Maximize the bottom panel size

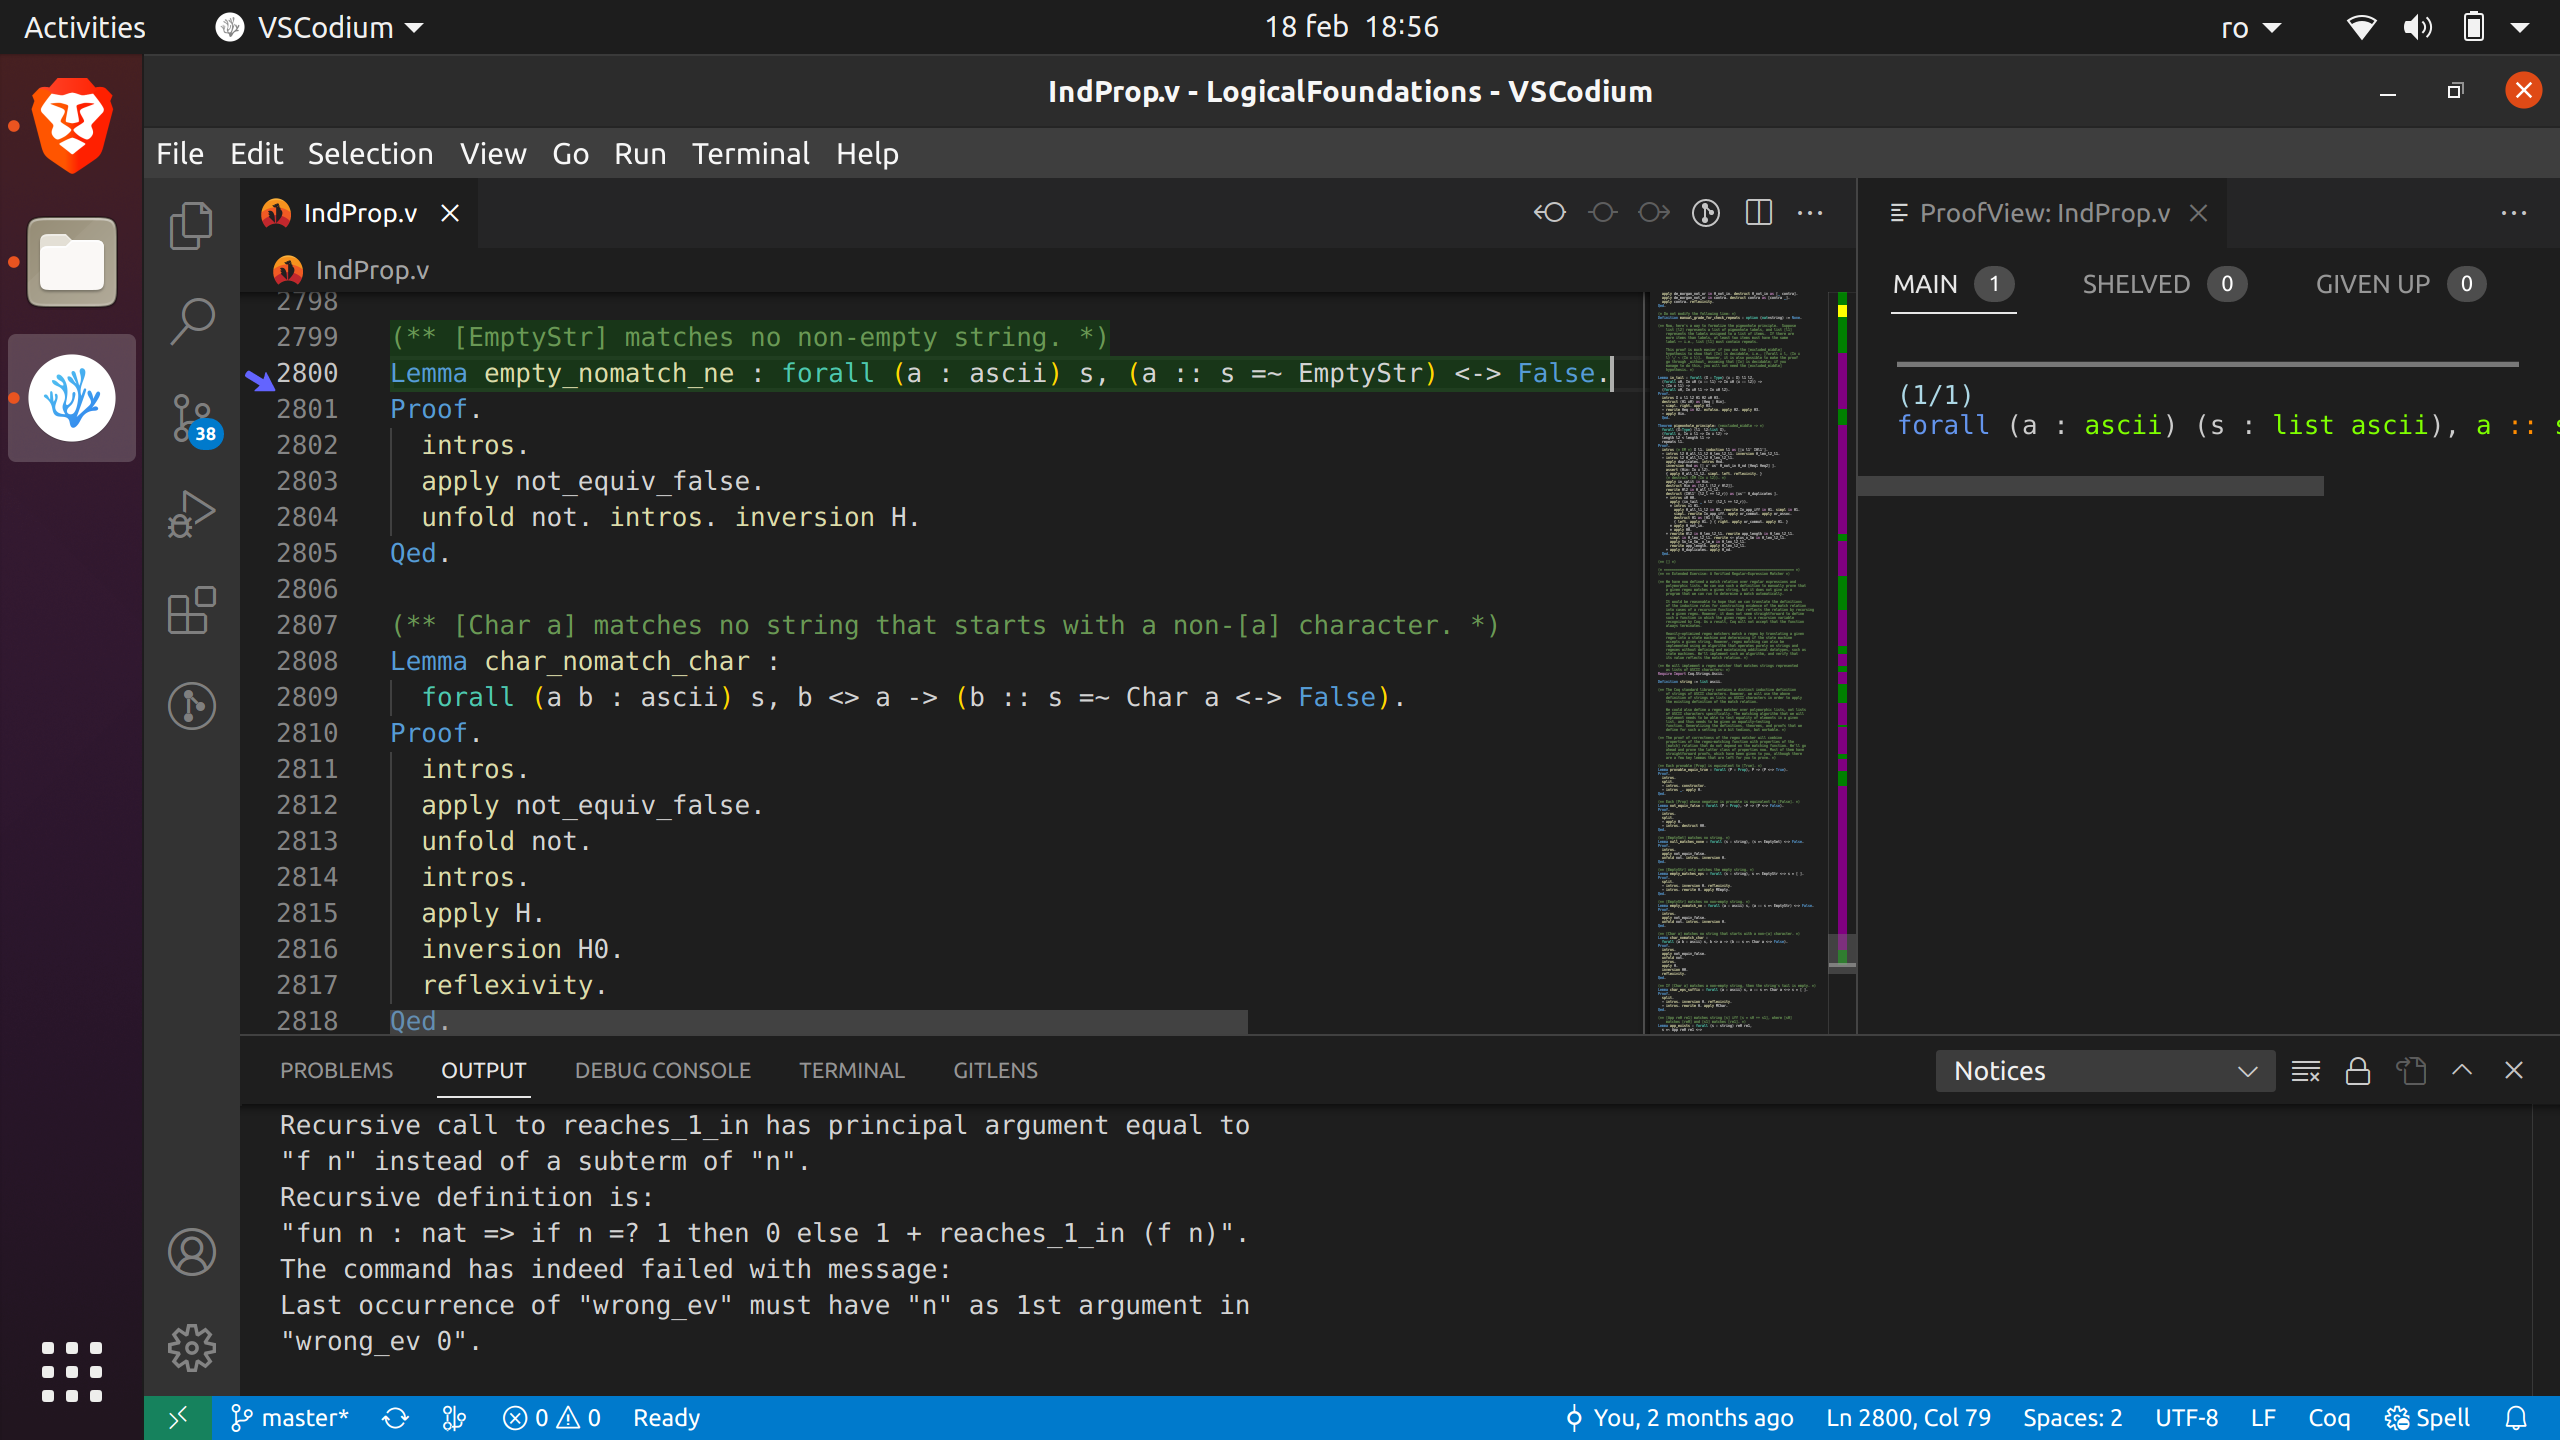2462,1071
